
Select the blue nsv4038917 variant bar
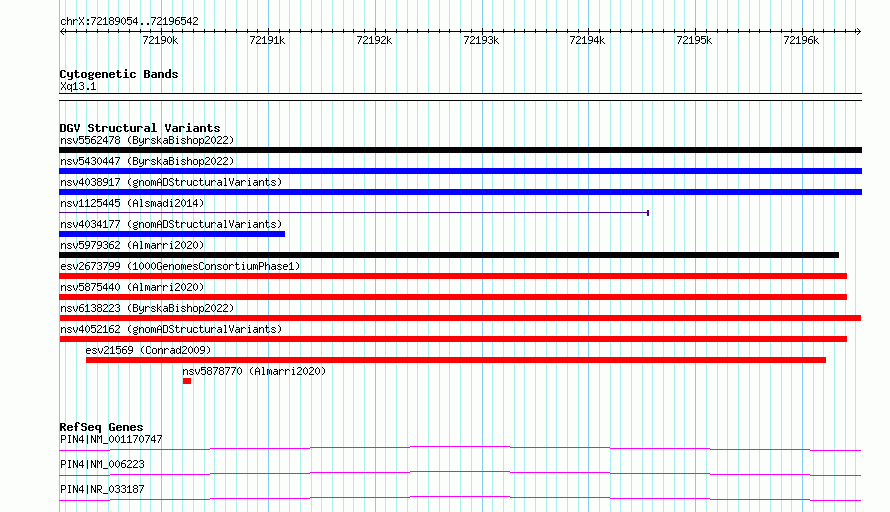tap(460, 192)
